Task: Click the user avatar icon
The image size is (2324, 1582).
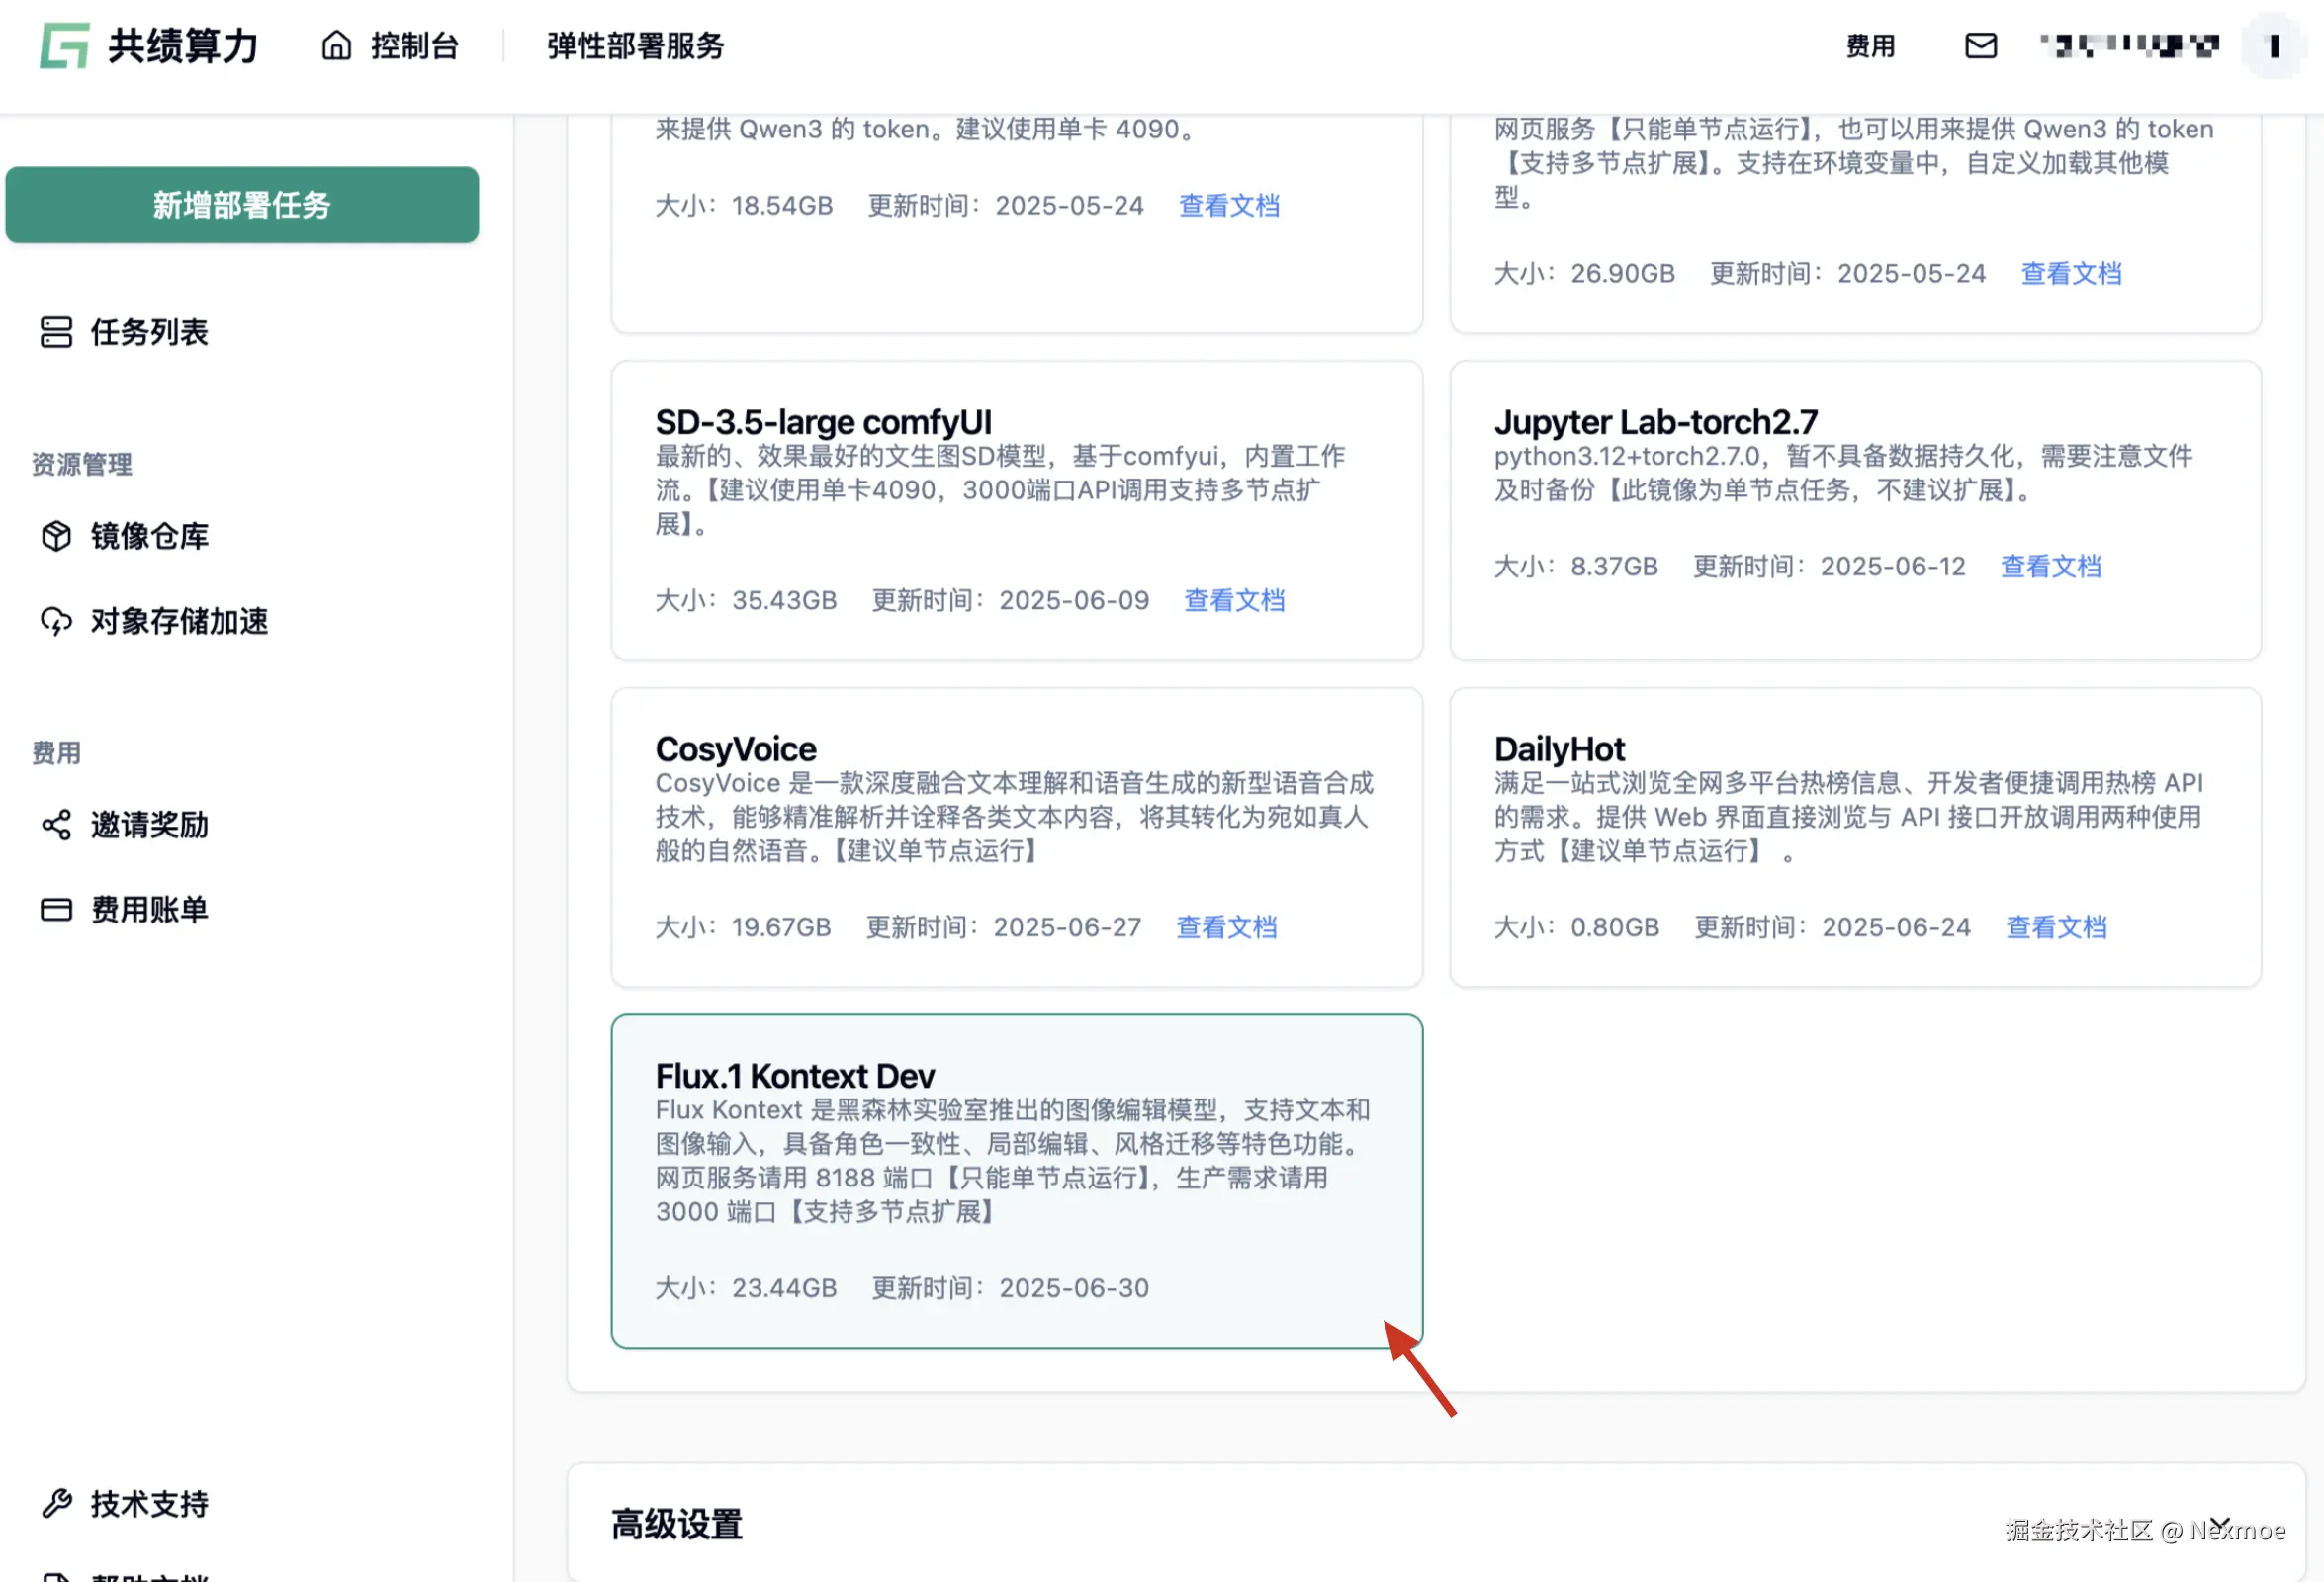Action: [x=2273, y=46]
